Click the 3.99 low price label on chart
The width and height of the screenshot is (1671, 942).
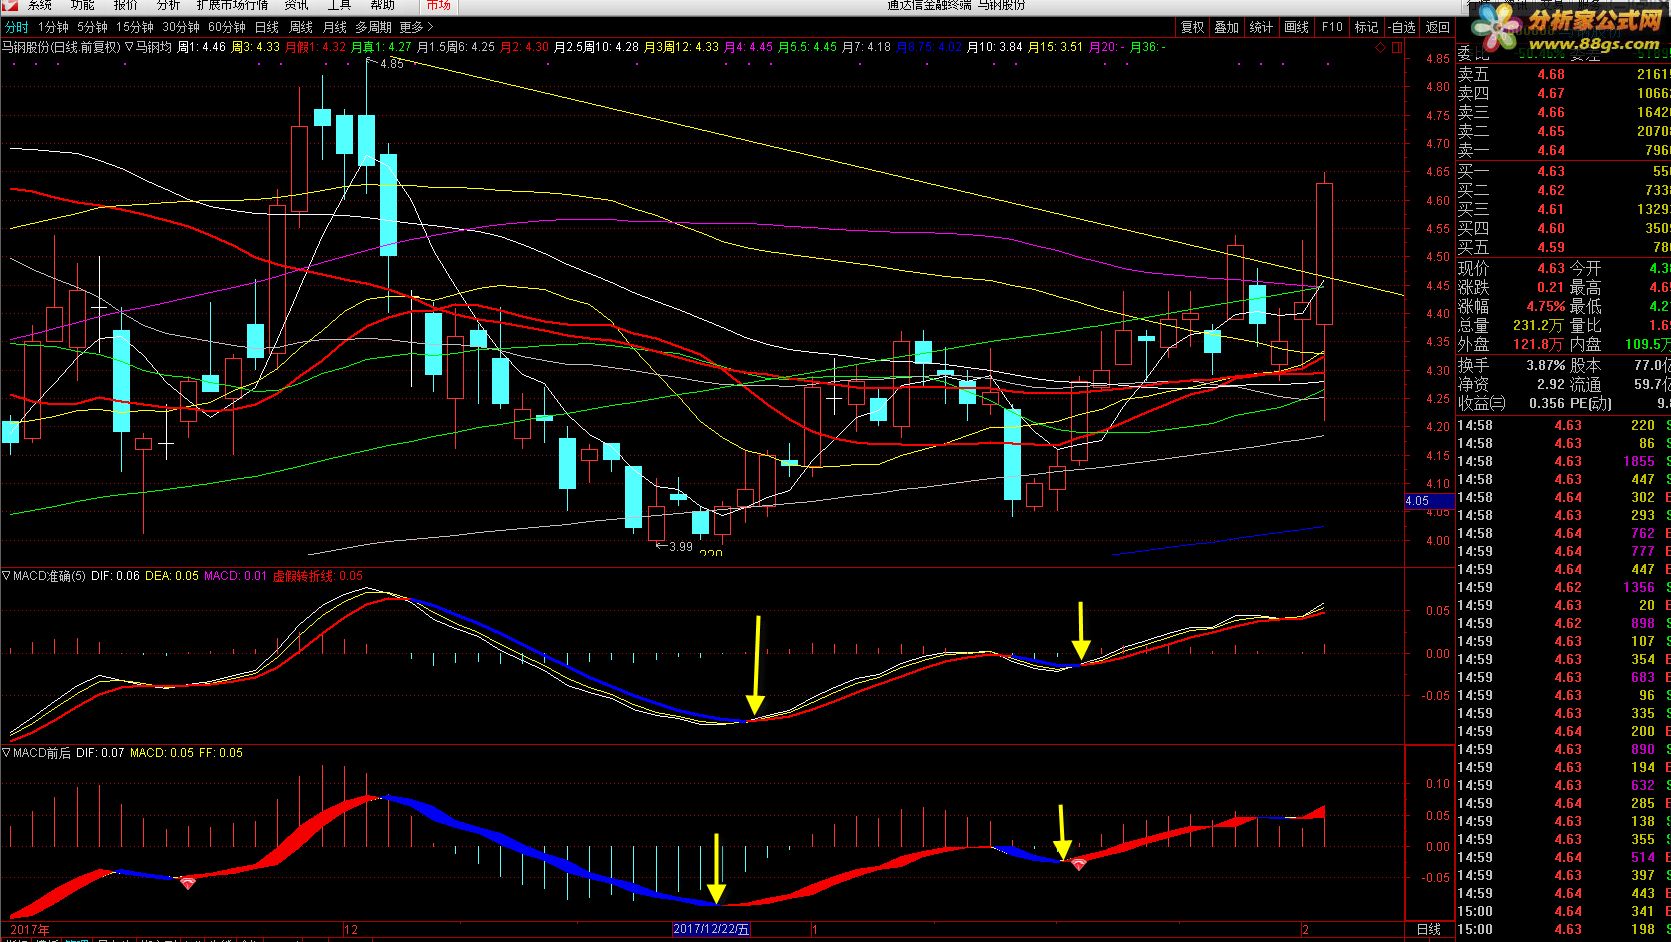pos(680,546)
